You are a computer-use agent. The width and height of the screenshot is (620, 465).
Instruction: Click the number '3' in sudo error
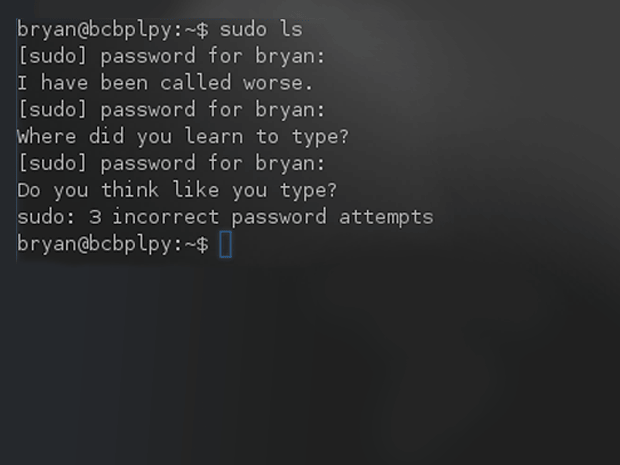pos(118,217)
